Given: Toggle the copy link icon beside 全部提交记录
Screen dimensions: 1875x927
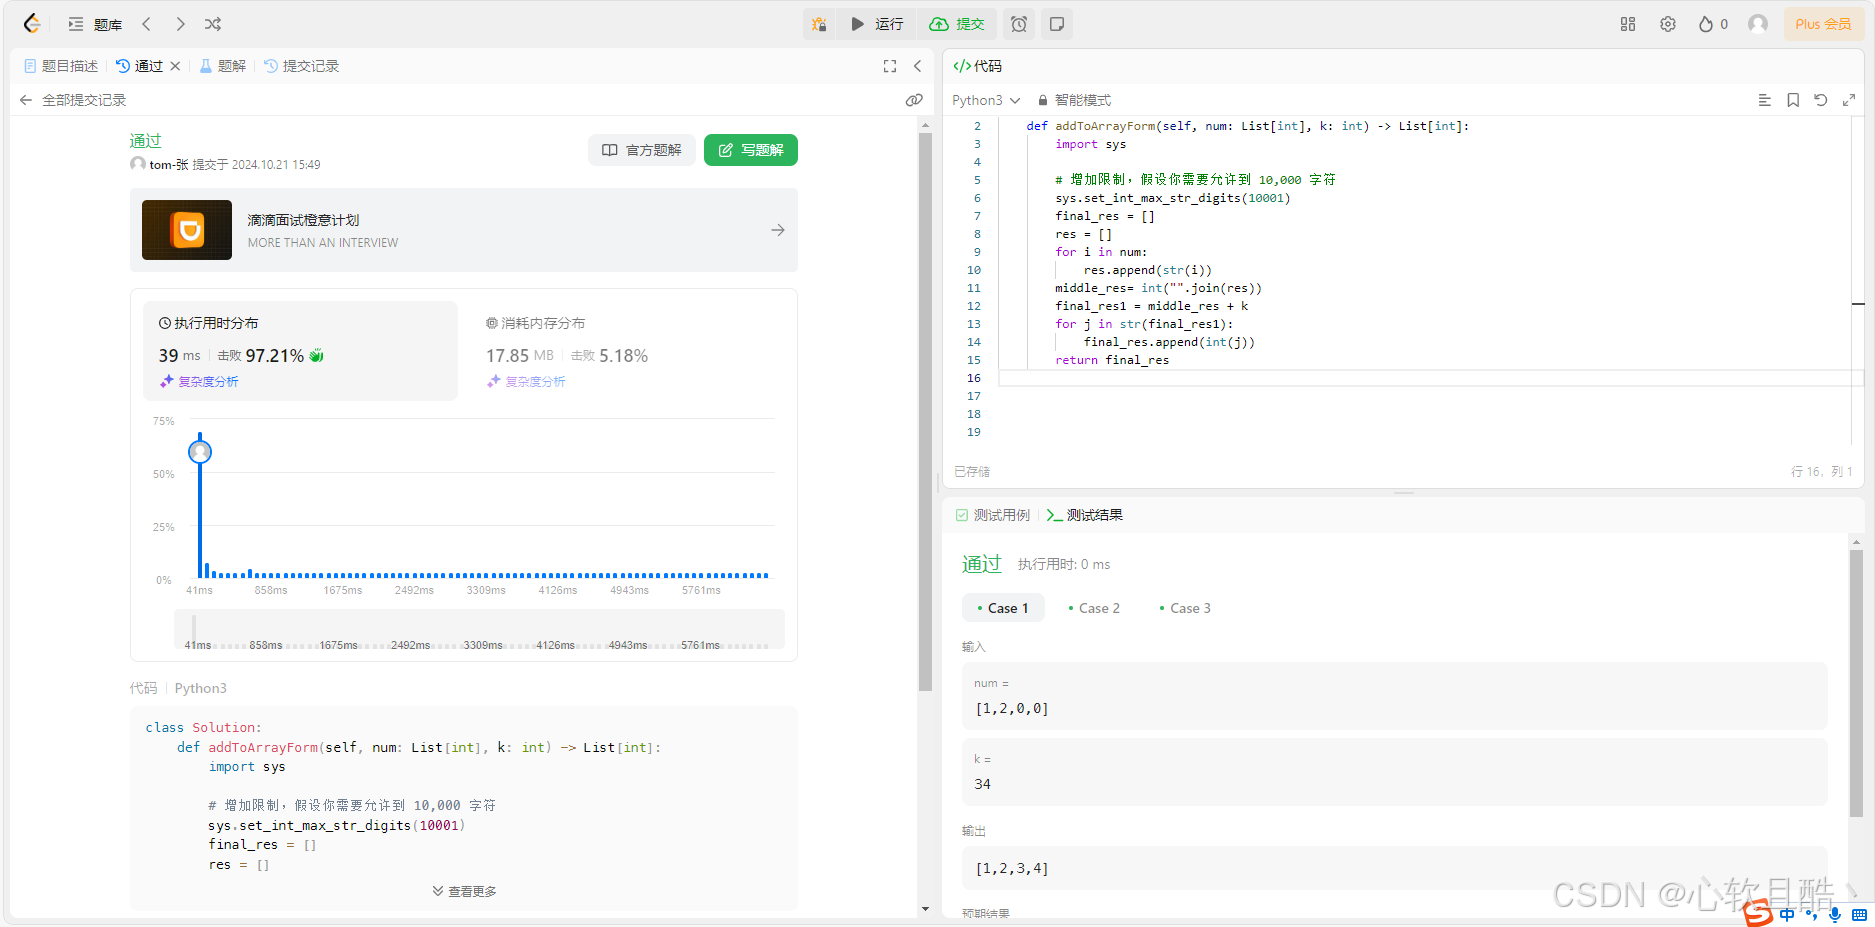Looking at the screenshot, I should [914, 99].
